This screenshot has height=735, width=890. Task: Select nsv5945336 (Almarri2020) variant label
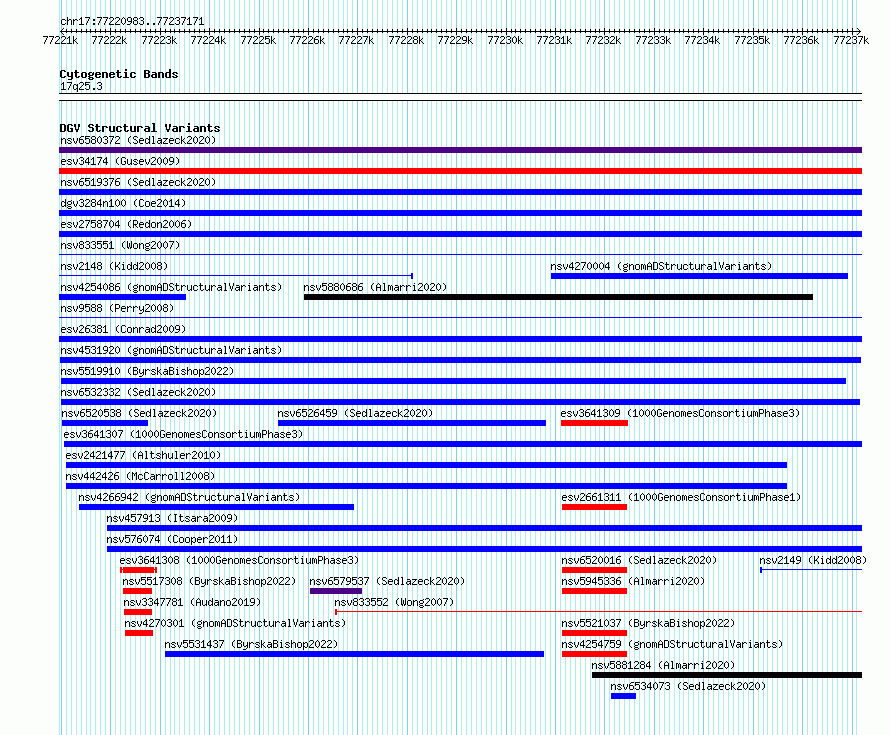[x=633, y=581]
